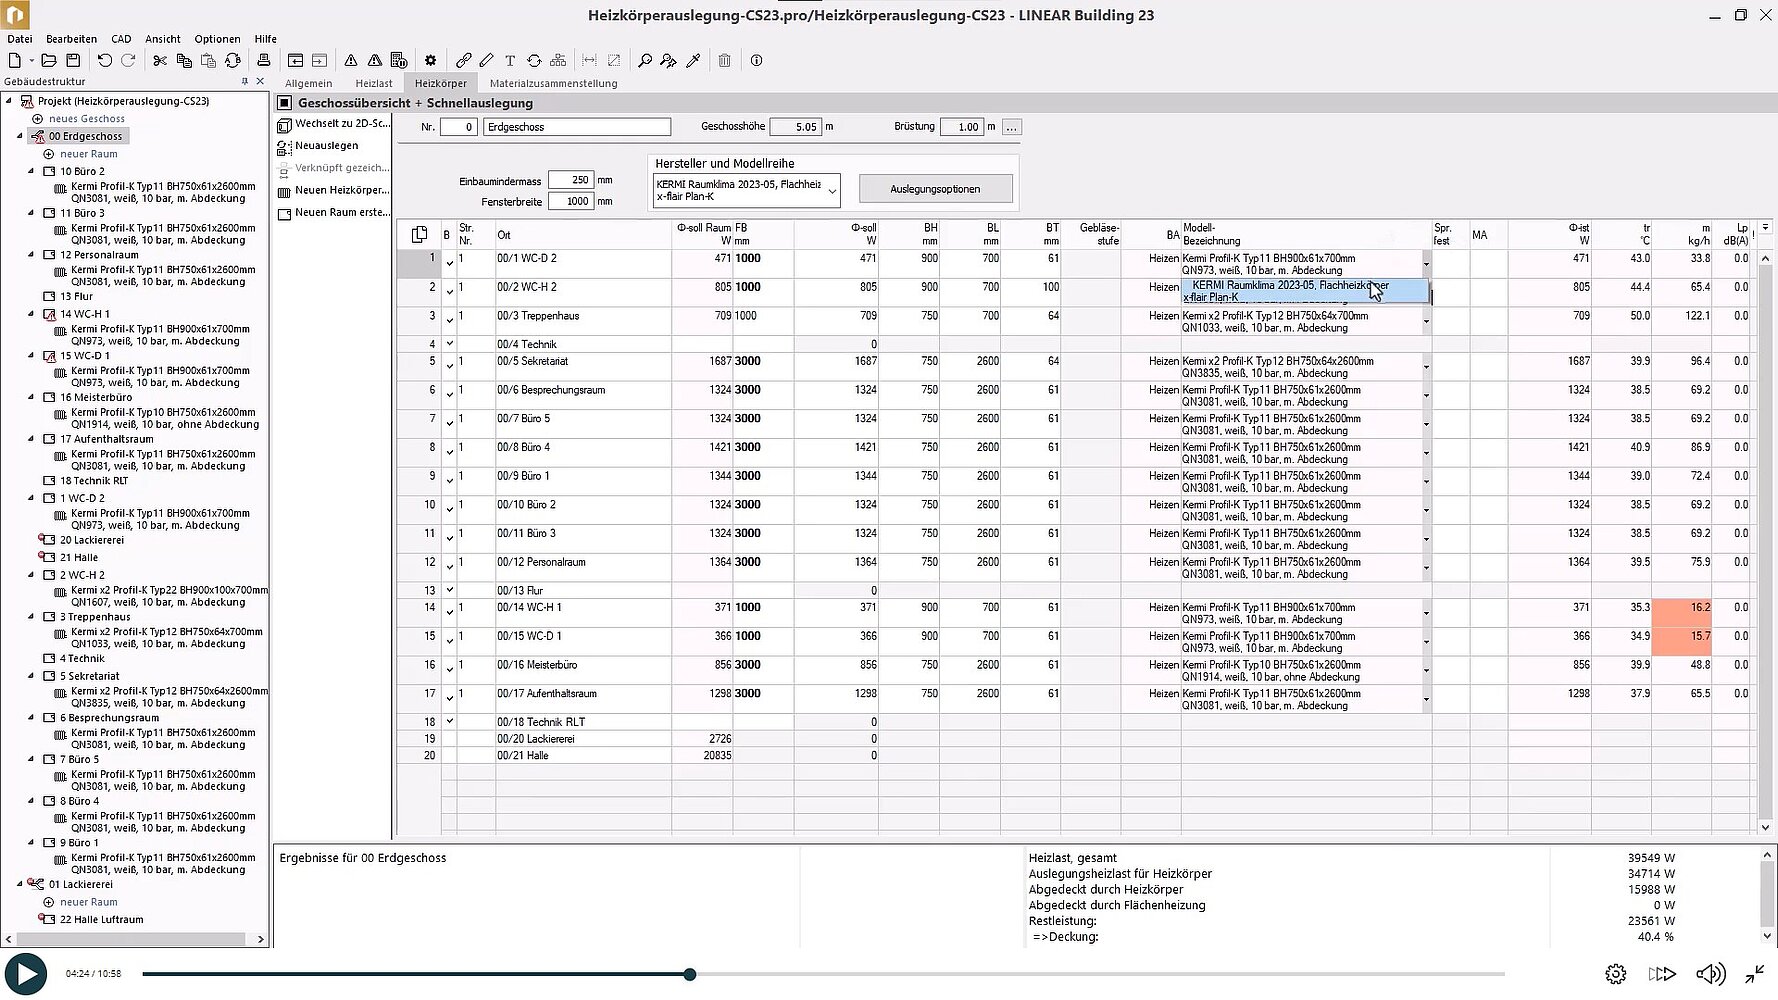Toggle row 5 Sekretariat chevron in B column

tap(450, 367)
